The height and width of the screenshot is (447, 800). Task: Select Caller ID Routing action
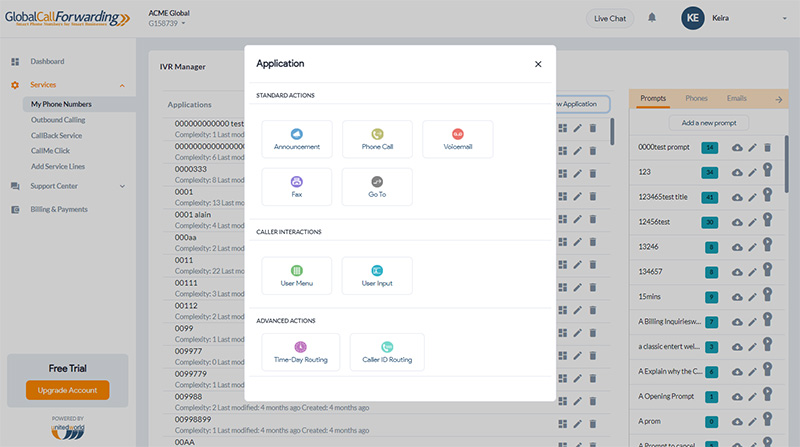pyautogui.click(x=387, y=352)
